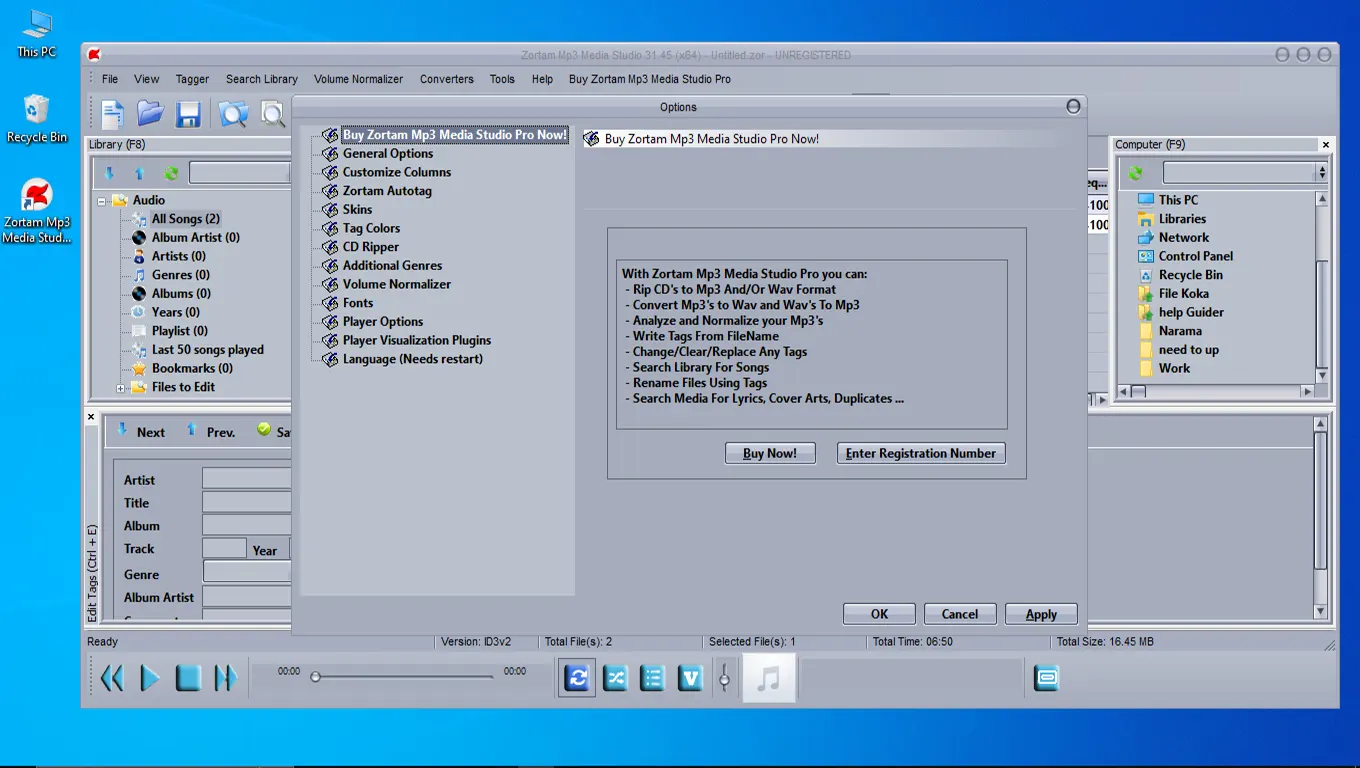Select Artists (0) in Library tree
This screenshot has height=768, width=1360.
179,256
